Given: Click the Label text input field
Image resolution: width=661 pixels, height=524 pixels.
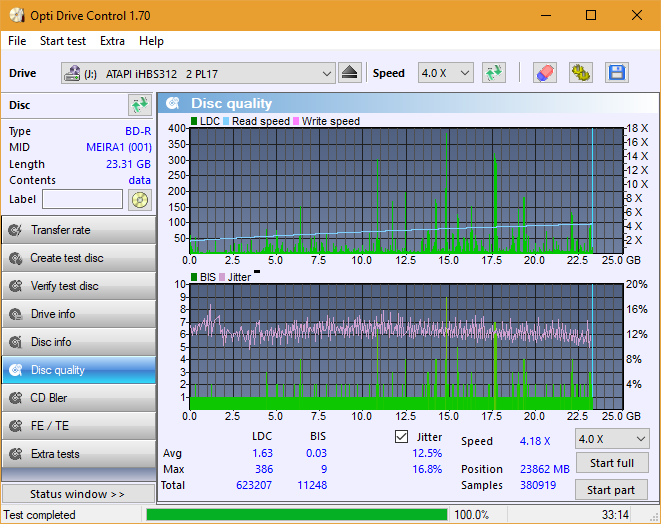Looking at the screenshot, I should pyautogui.click(x=83, y=199).
